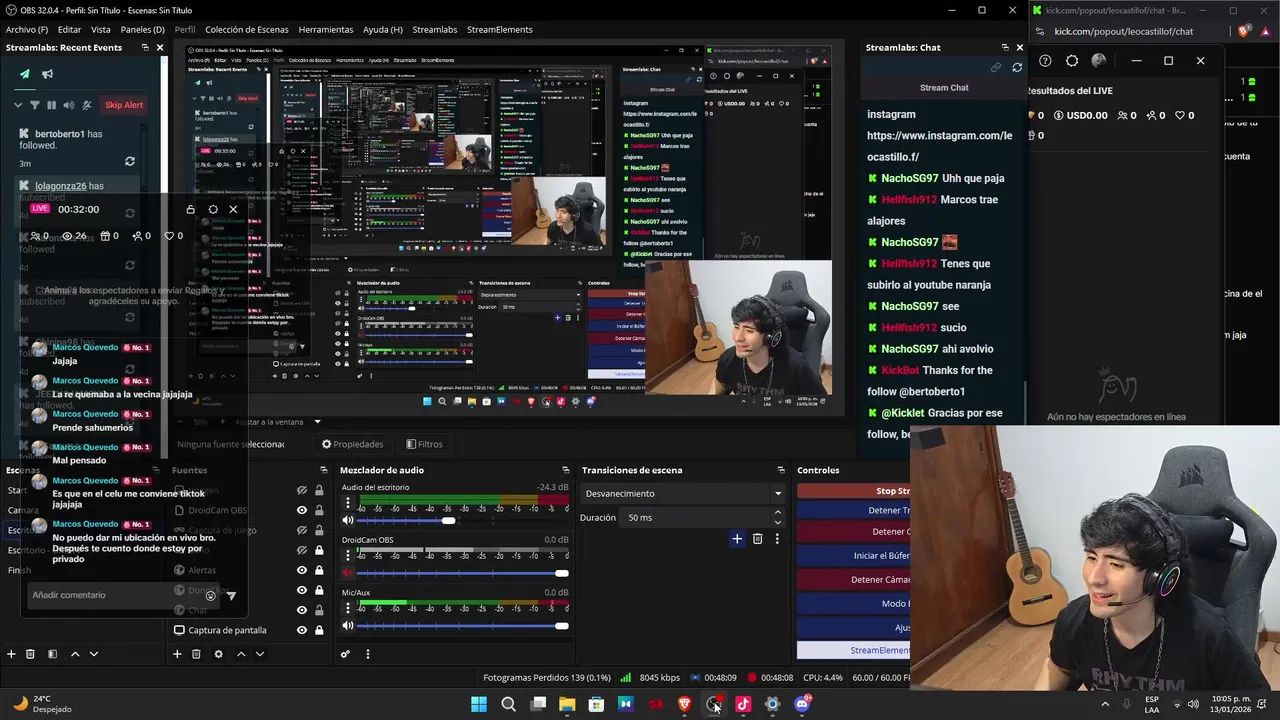Screen dimensions: 1280x720
Task: Open settings gear on the LIVE overlay
Action: (213, 210)
